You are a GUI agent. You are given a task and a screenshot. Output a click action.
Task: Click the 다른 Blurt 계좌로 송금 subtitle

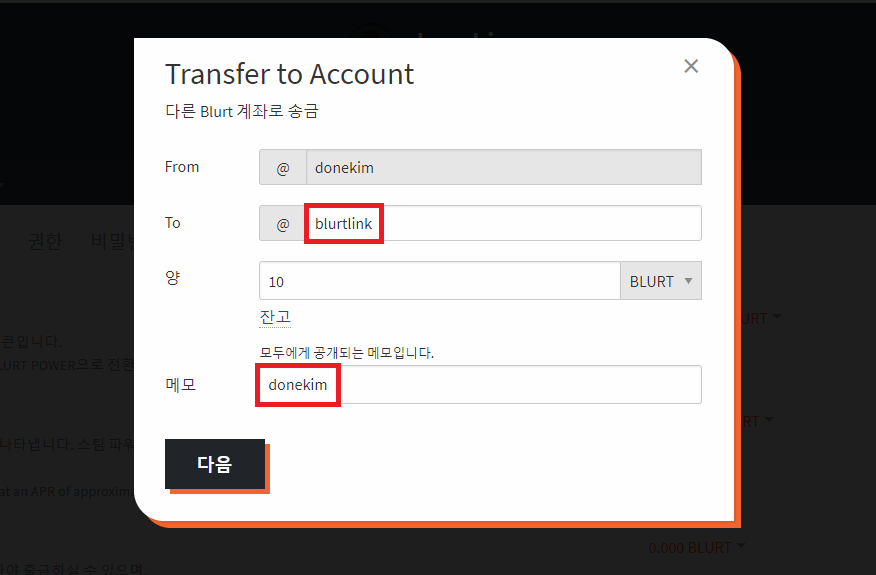[x=241, y=111]
